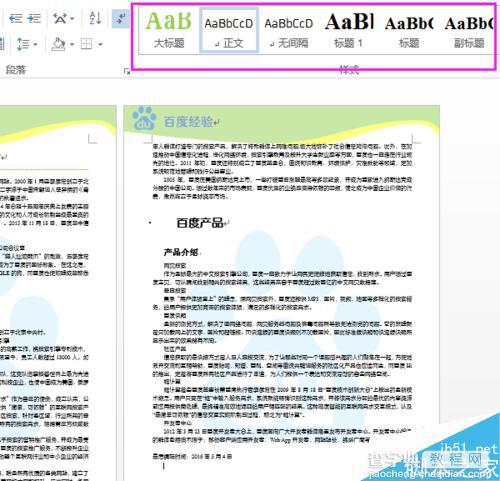Click the 产品介绍 subheading
This screenshot has height=481, width=500.
pos(181,252)
